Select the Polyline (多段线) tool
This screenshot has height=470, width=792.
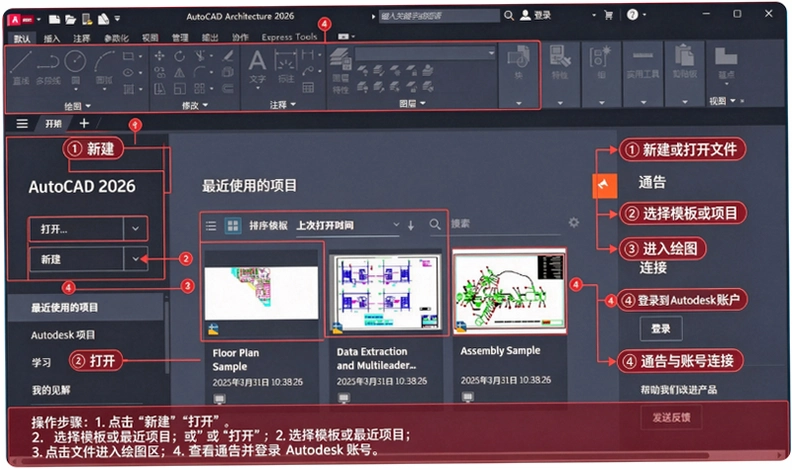point(48,67)
